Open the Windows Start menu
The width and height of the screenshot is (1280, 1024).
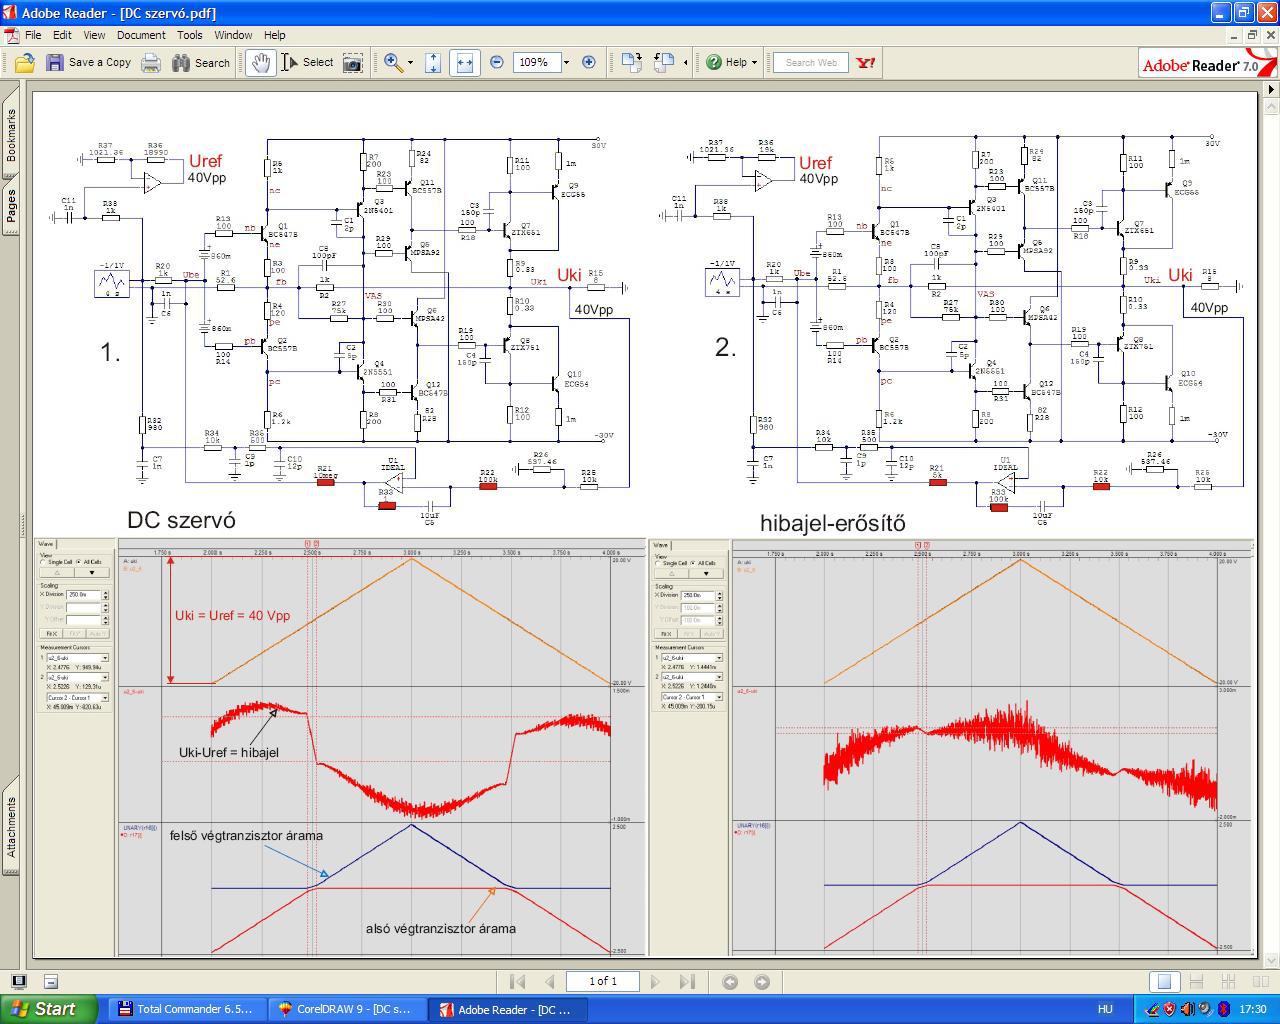coord(49,1009)
